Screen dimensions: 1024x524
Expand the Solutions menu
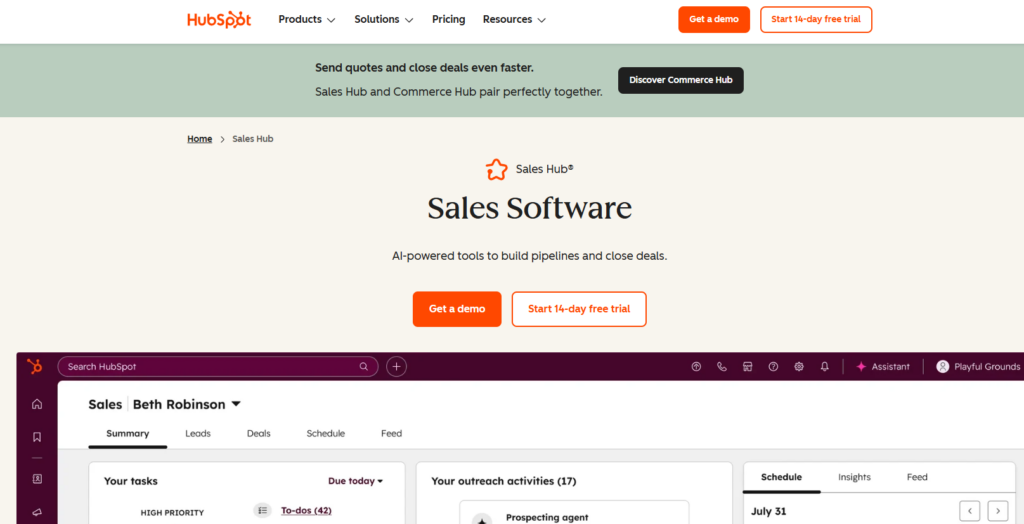click(x=384, y=20)
